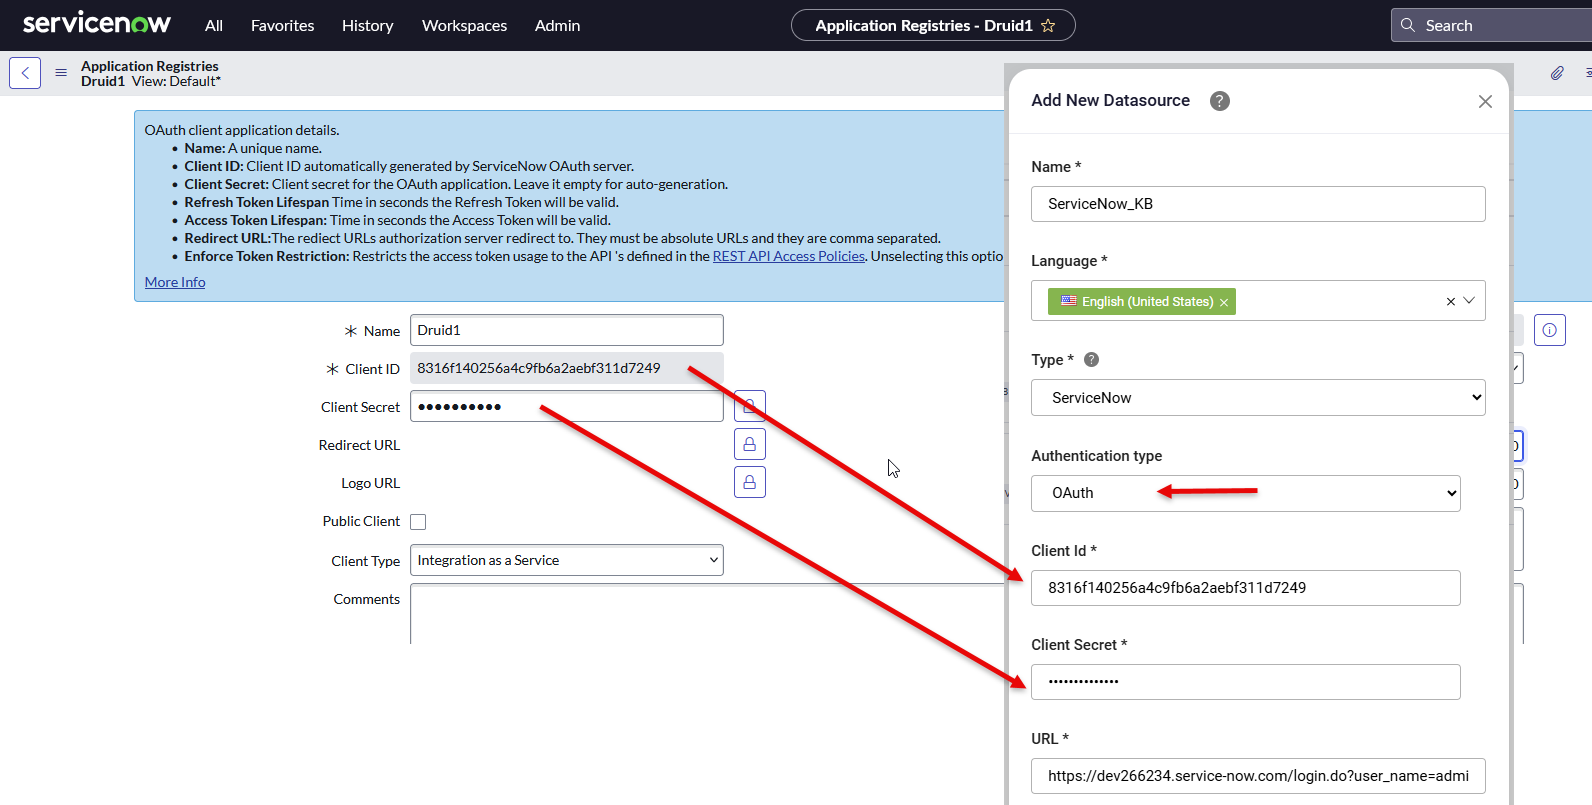Toggle the Public Client checkbox
Image resolution: width=1592 pixels, height=805 pixels.
(418, 522)
